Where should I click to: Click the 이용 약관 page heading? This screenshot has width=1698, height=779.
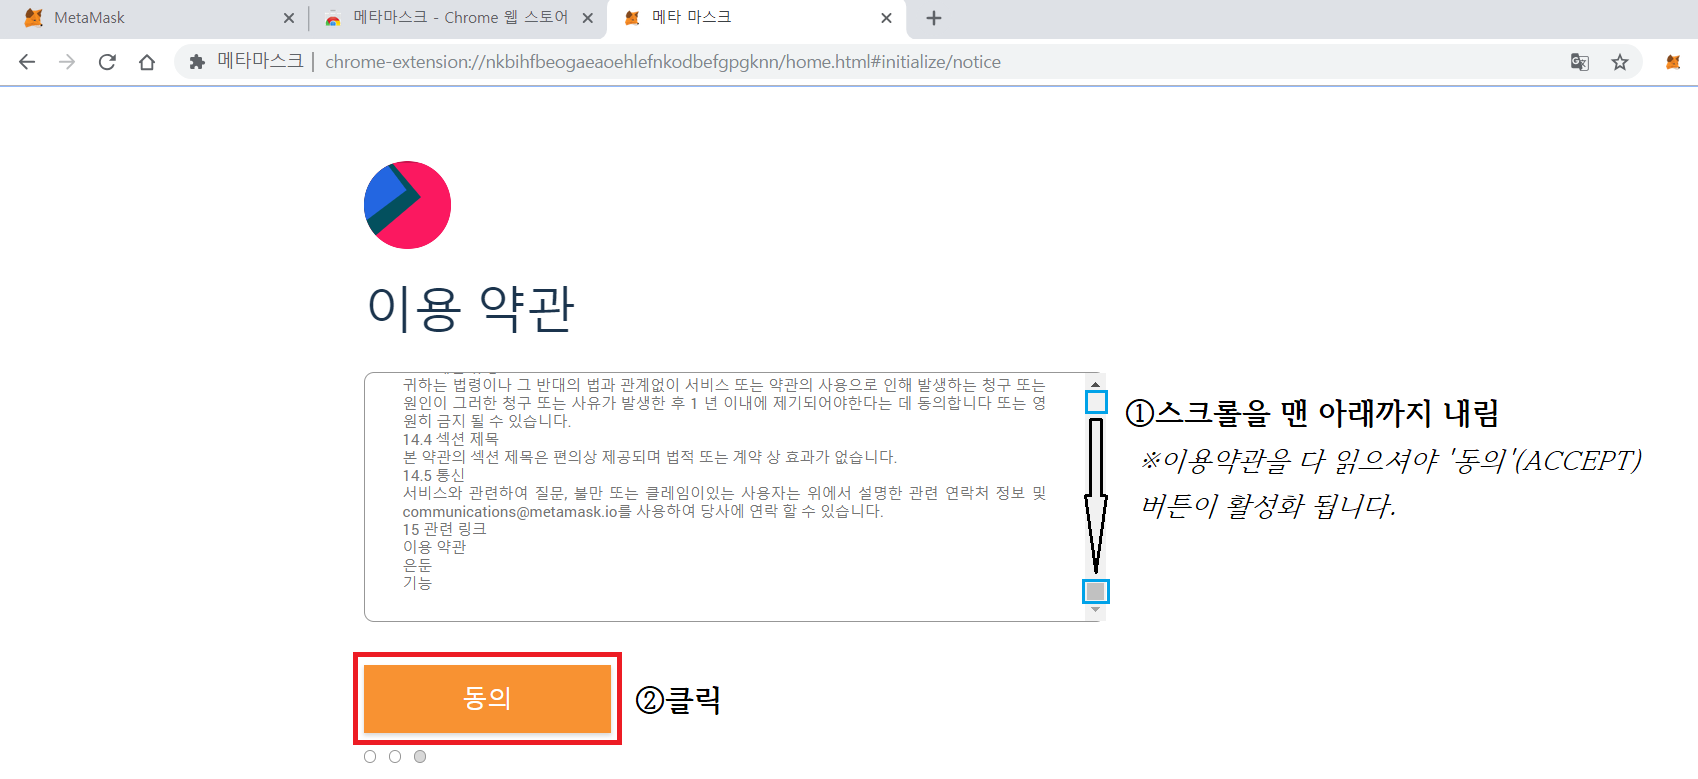point(470,308)
